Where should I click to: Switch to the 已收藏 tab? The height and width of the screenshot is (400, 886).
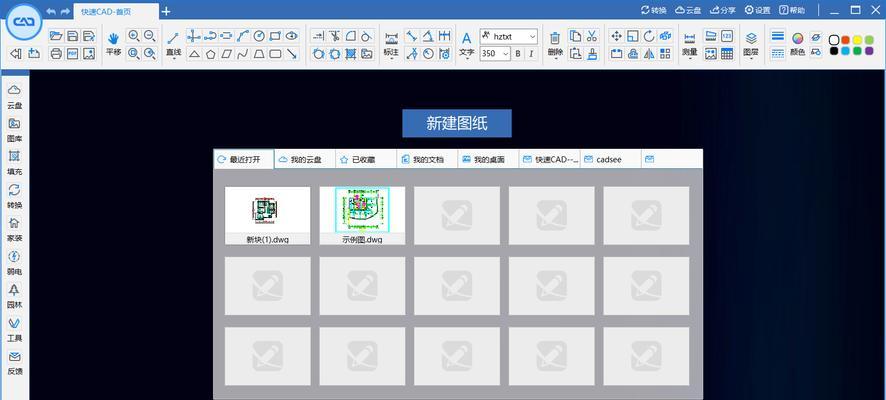366,159
